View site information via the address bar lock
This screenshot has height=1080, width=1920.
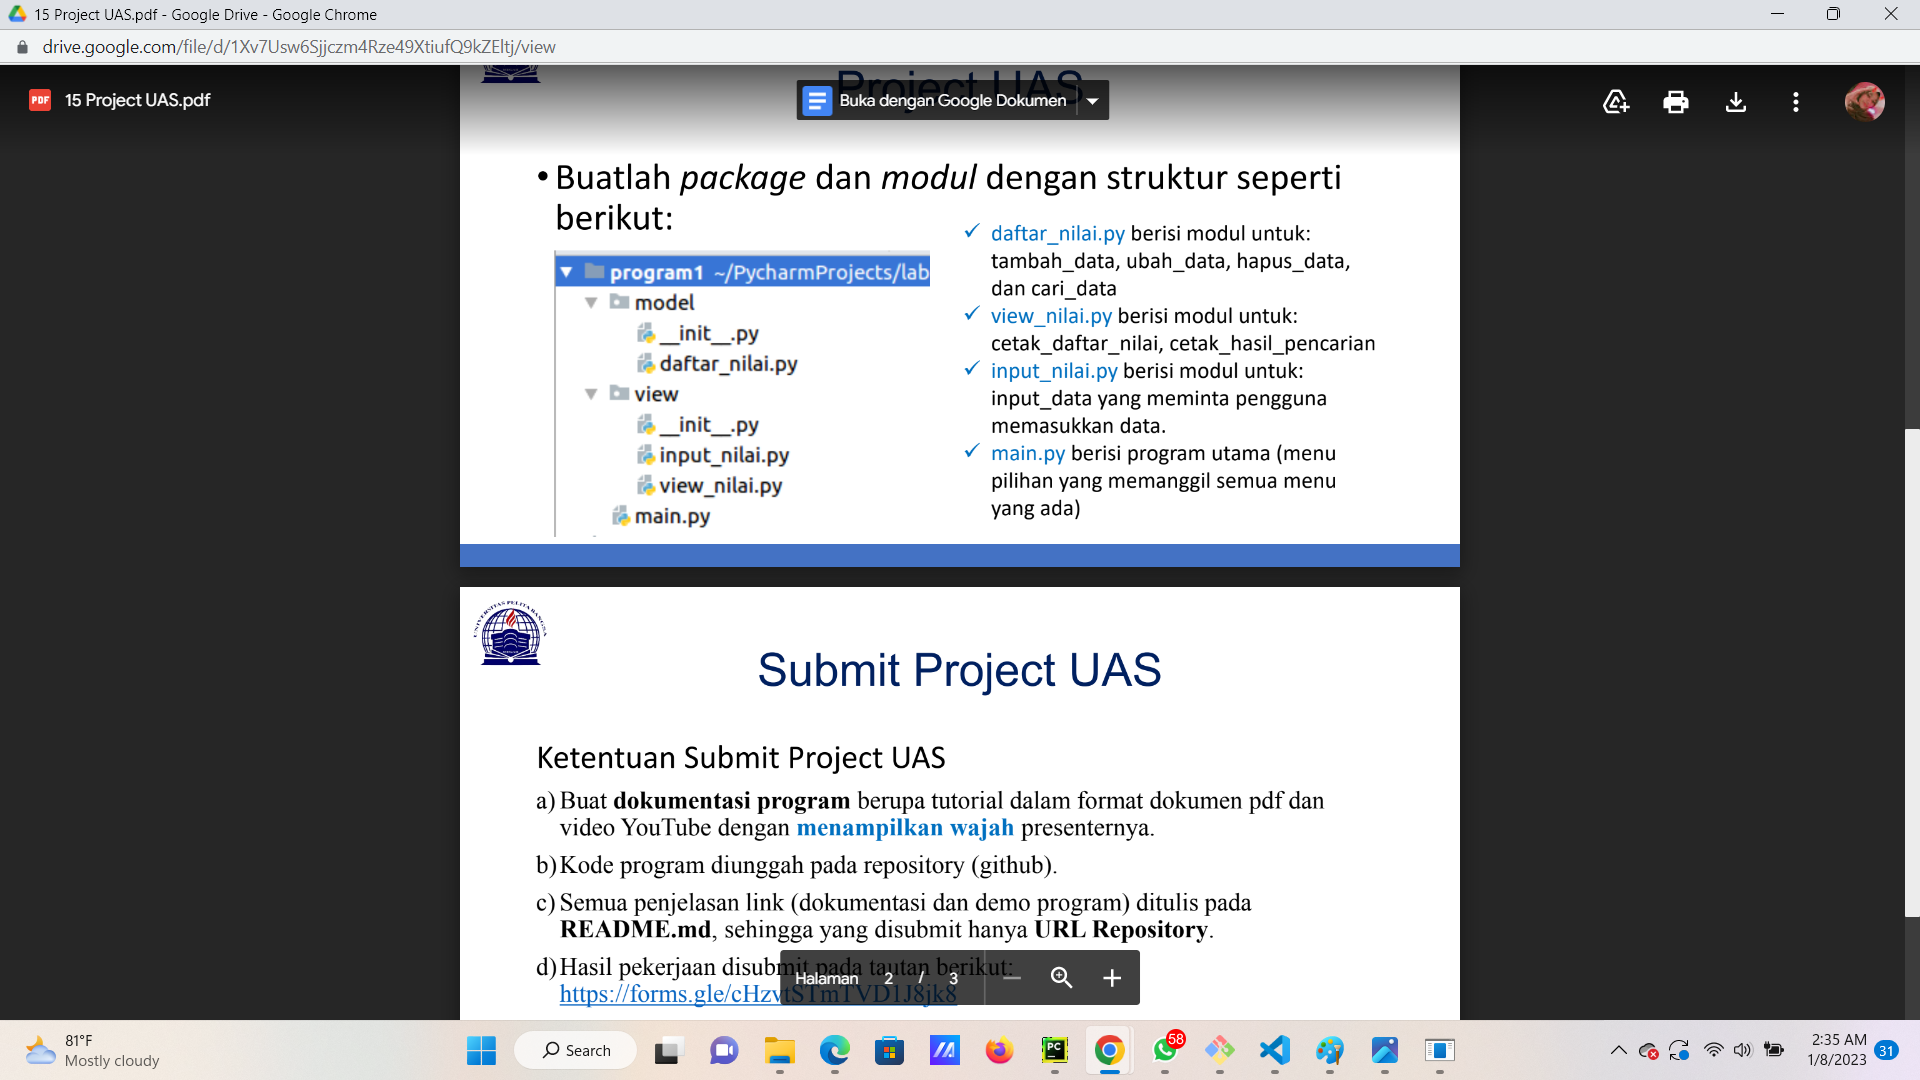coord(21,47)
